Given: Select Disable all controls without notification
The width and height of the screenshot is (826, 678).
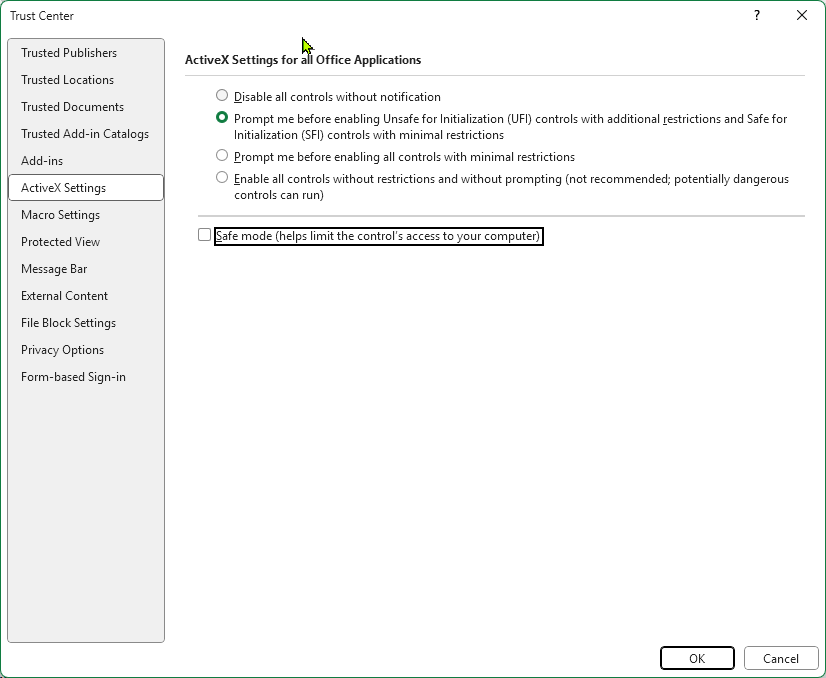Looking at the screenshot, I should click(221, 96).
